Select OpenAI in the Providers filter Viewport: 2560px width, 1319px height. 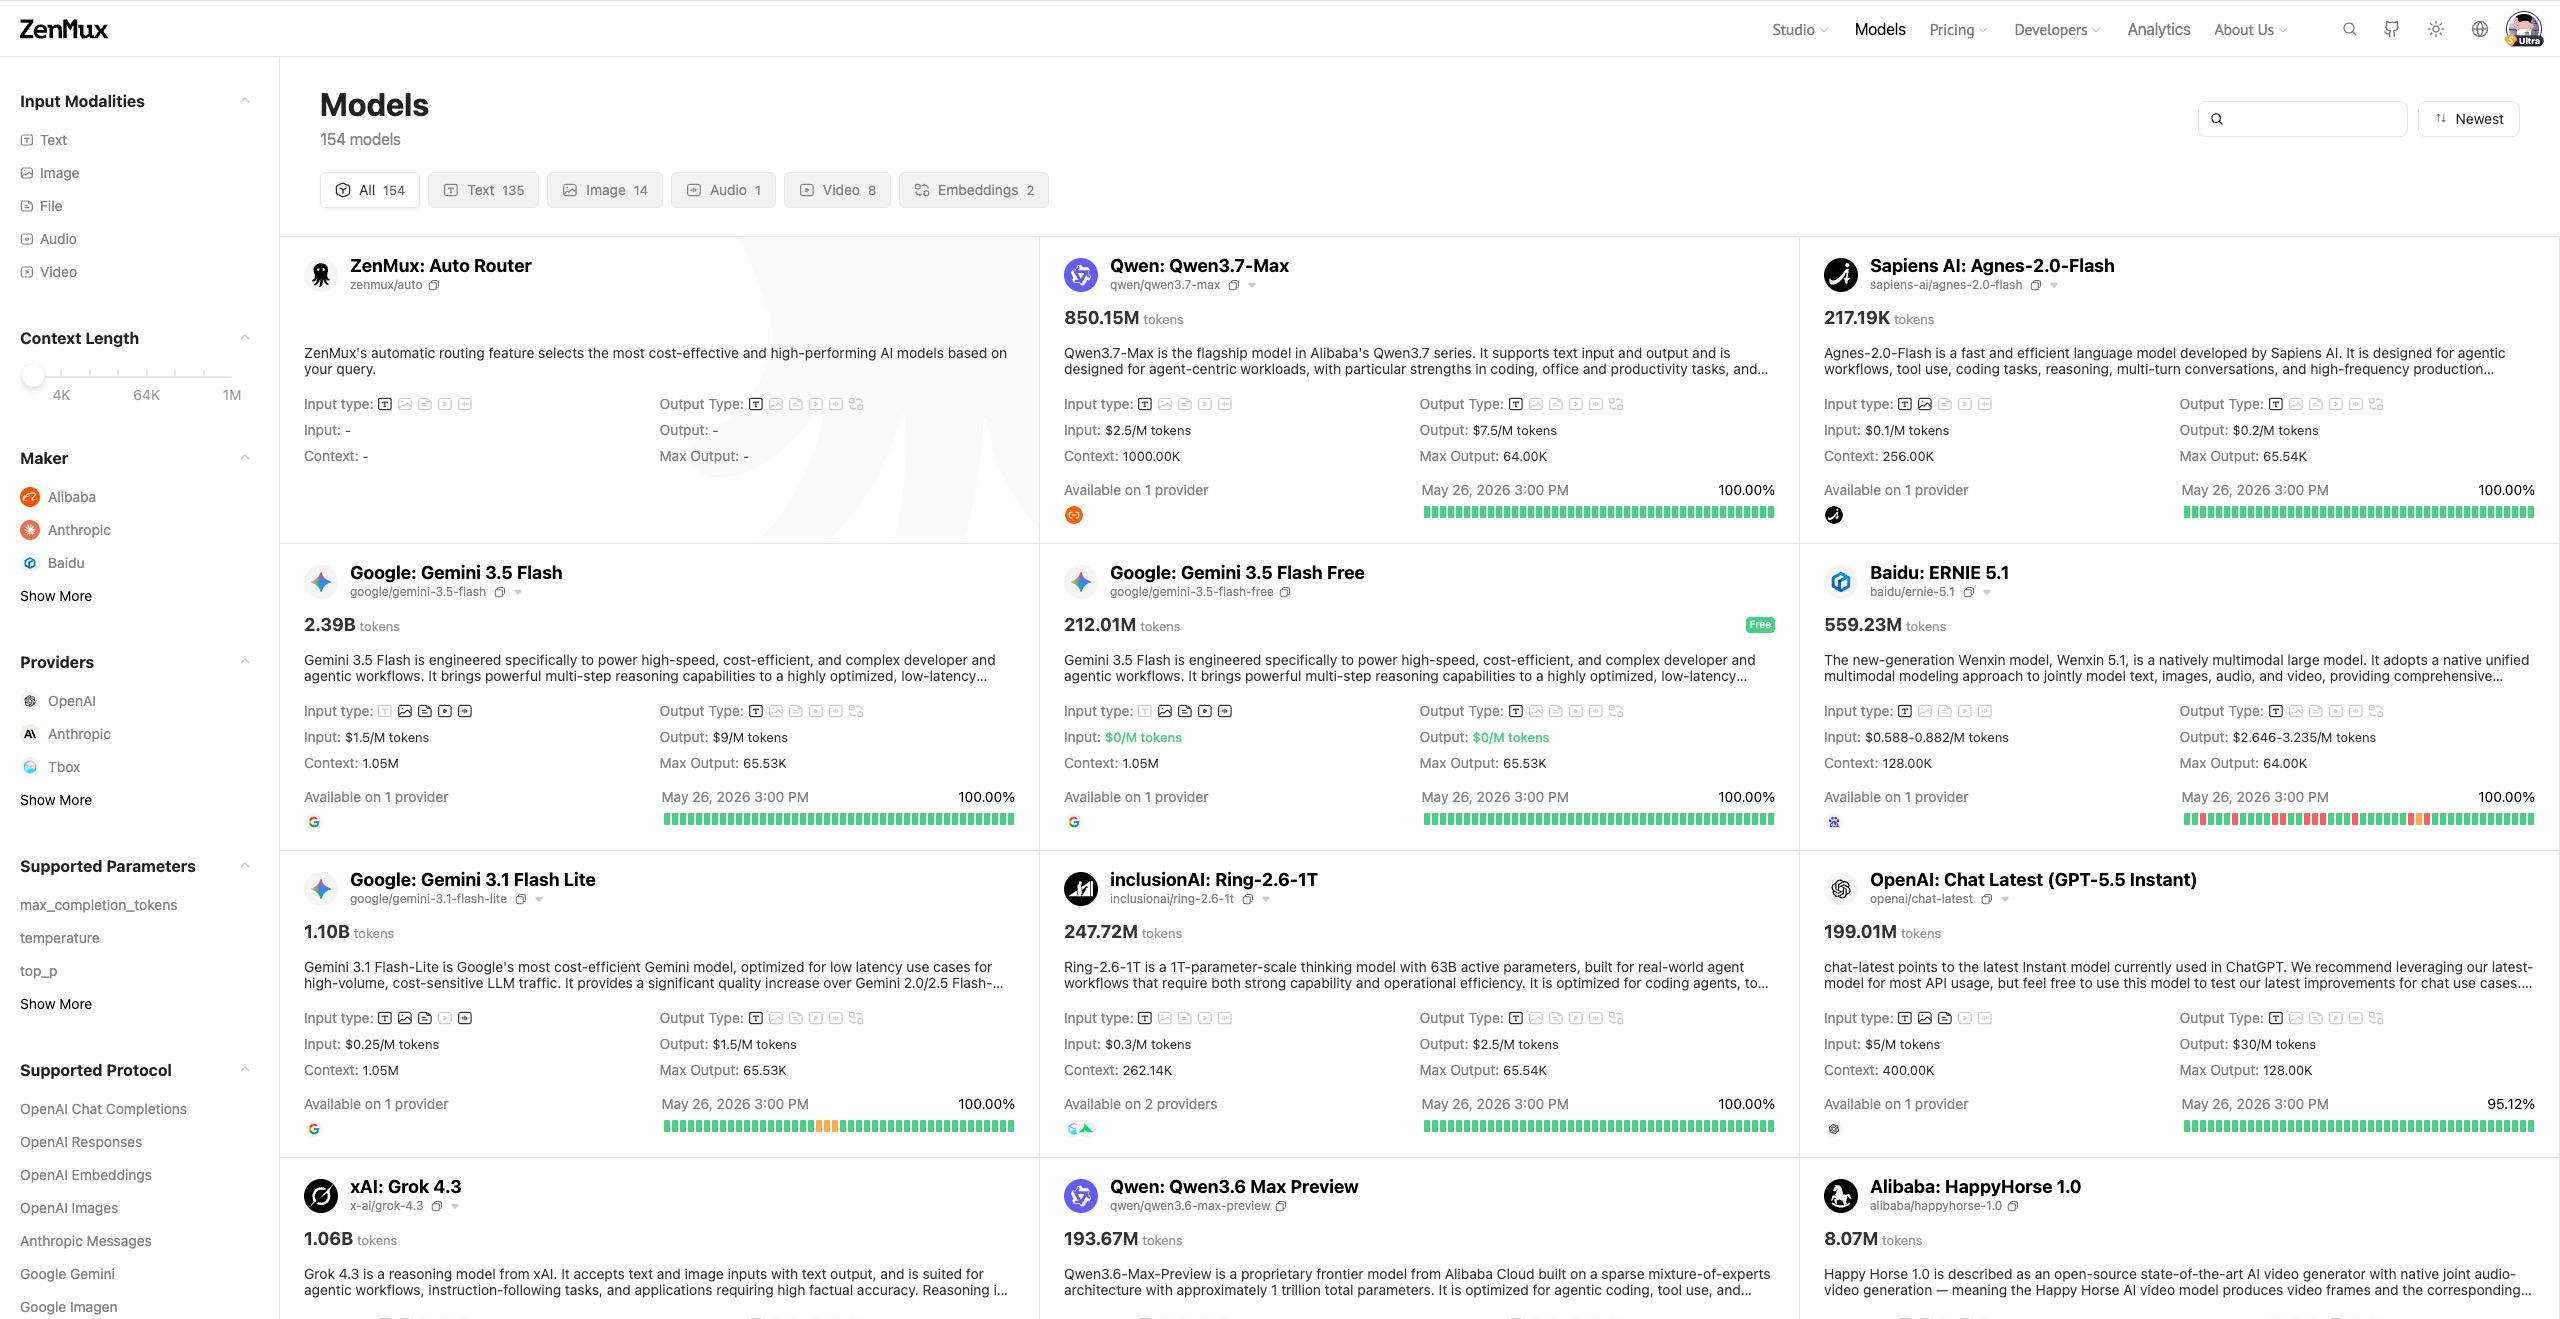(x=58, y=701)
